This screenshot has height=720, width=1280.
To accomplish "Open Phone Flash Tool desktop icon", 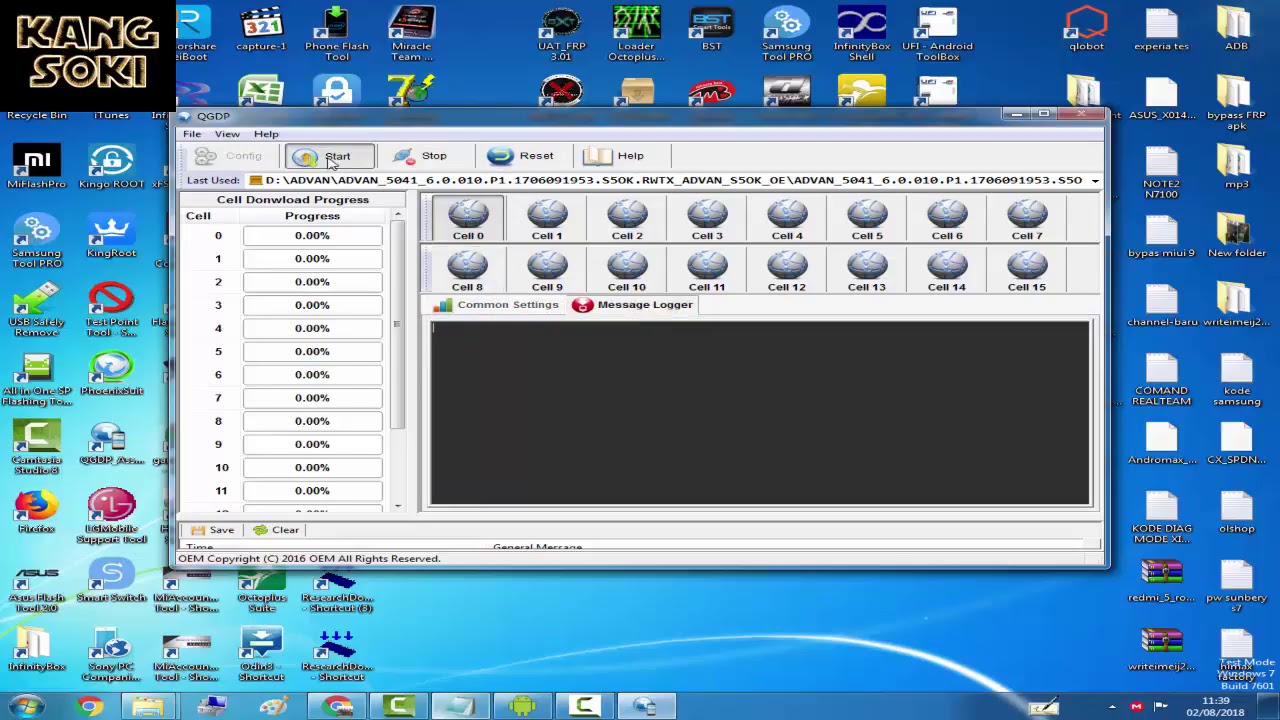I will (x=337, y=34).
